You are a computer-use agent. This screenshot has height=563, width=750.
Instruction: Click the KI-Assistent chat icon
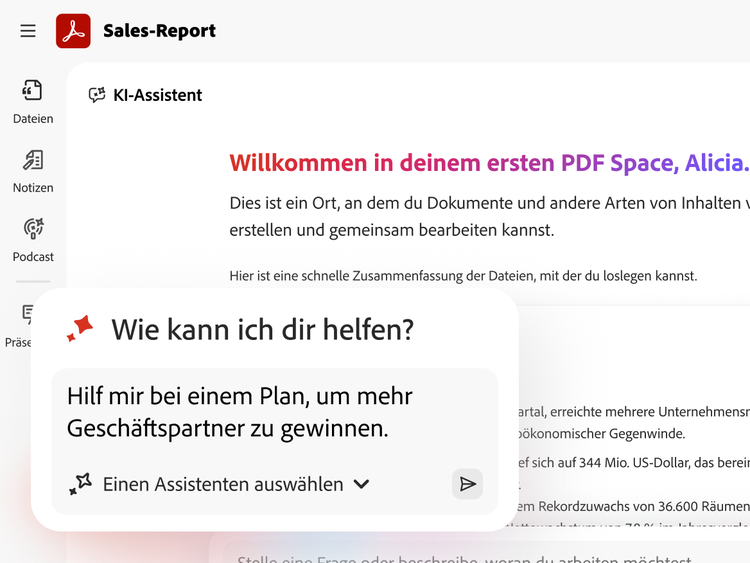point(97,95)
